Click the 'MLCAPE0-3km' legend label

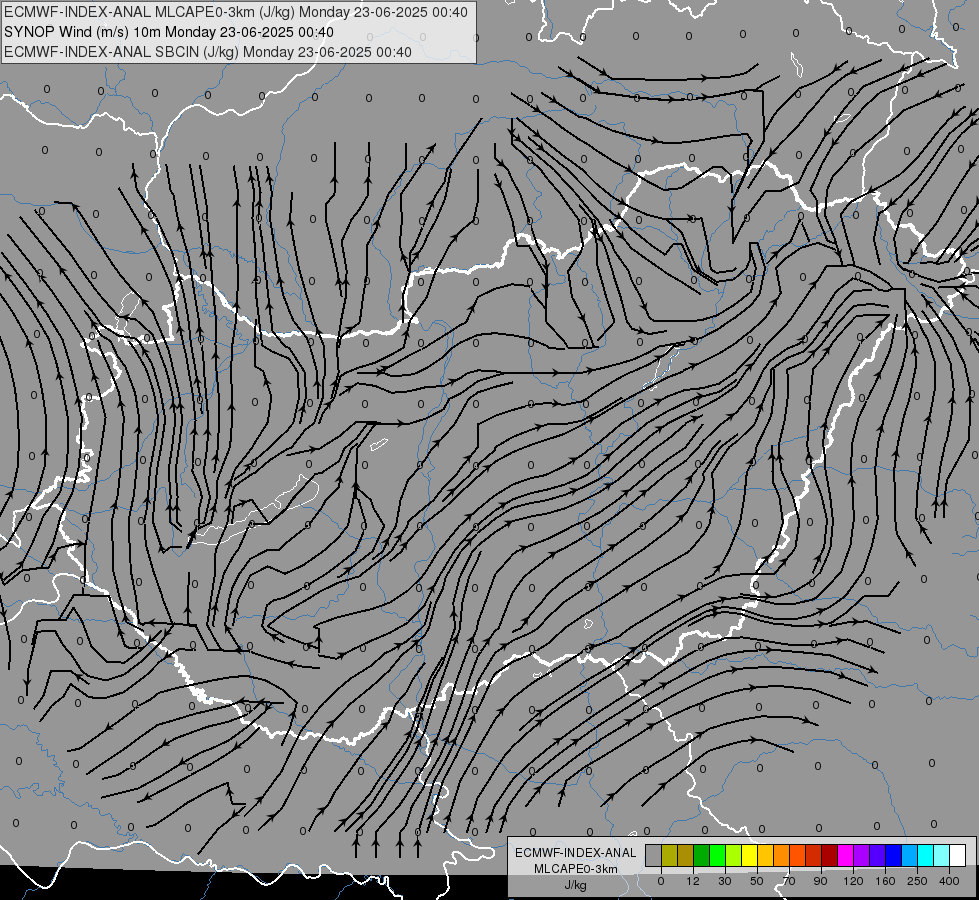click(576, 869)
